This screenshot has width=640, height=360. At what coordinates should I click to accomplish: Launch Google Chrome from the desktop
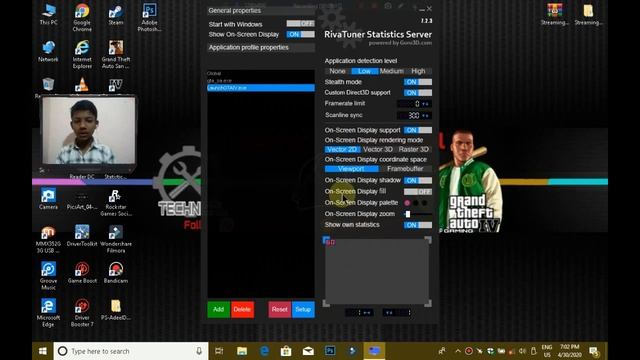click(x=82, y=17)
